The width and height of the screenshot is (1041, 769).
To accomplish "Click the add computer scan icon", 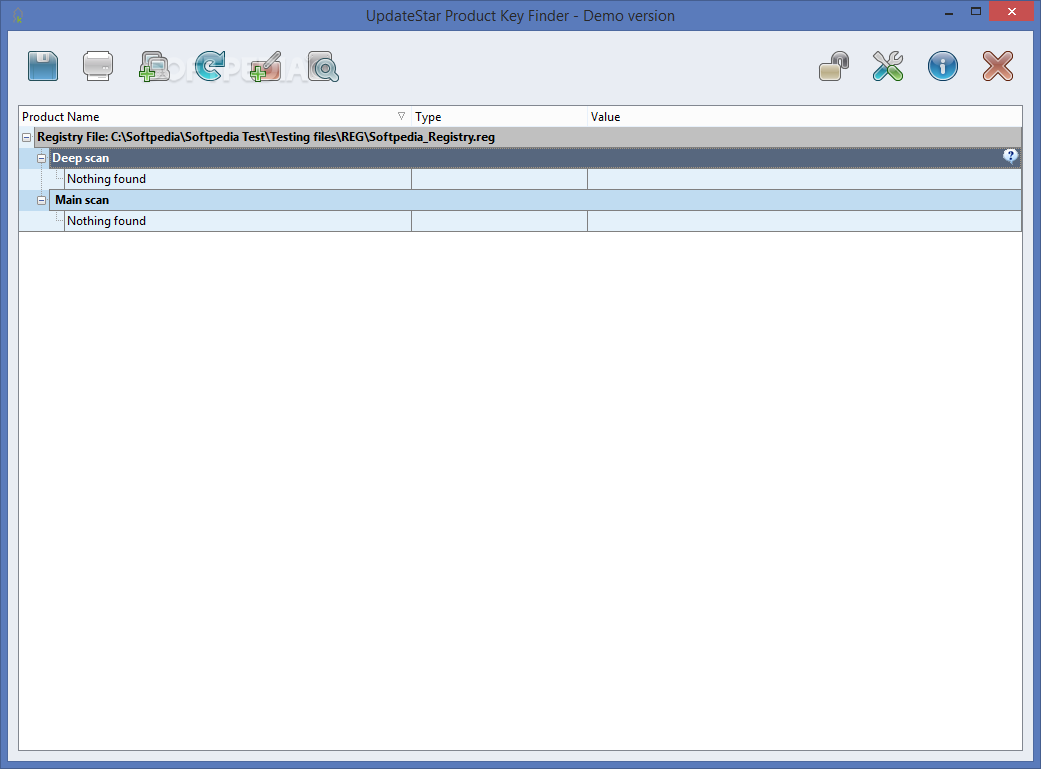I will tap(154, 66).
